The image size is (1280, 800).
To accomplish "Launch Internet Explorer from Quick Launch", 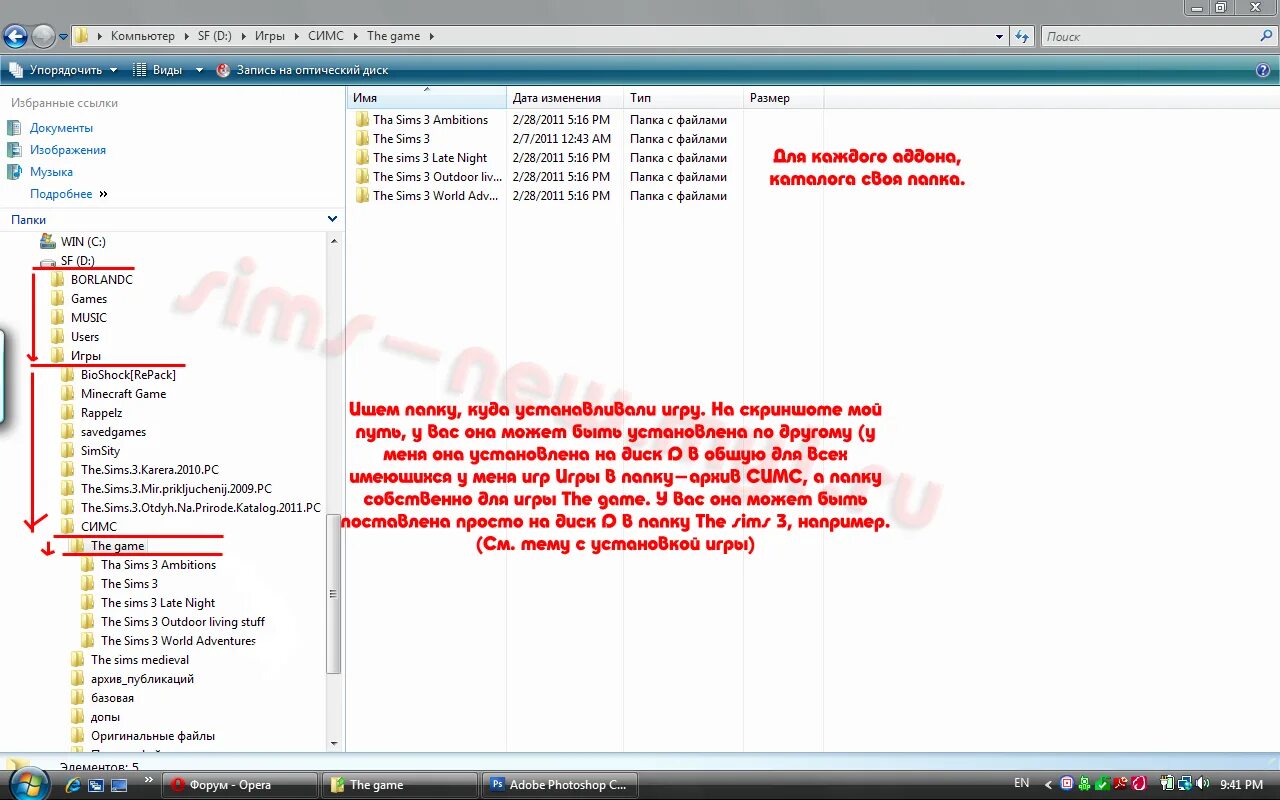I will tap(72, 785).
